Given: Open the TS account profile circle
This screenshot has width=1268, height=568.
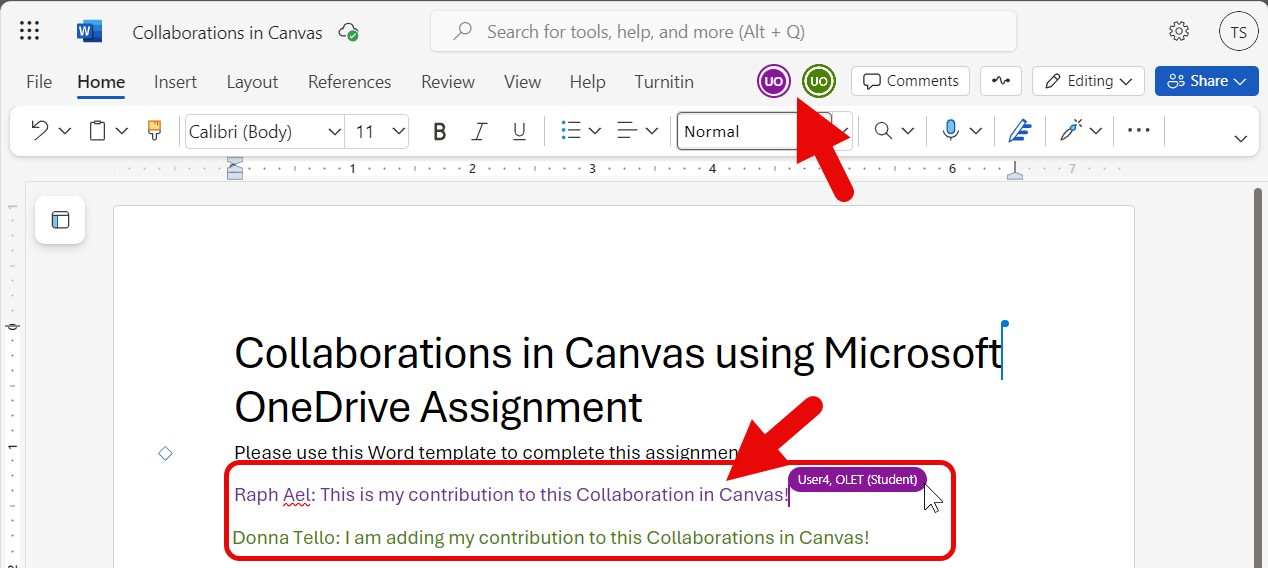Looking at the screenshot, I should coord(1238,32).
